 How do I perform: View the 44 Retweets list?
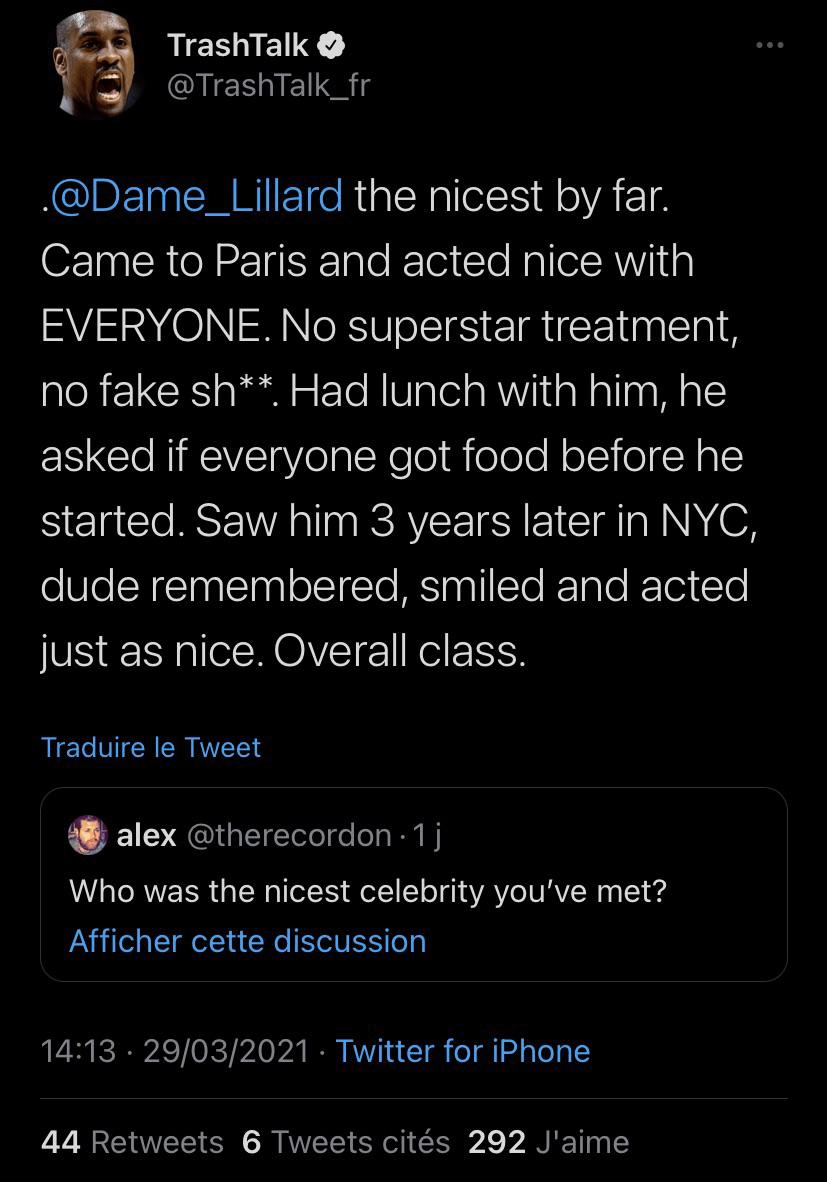[132, 1142]
